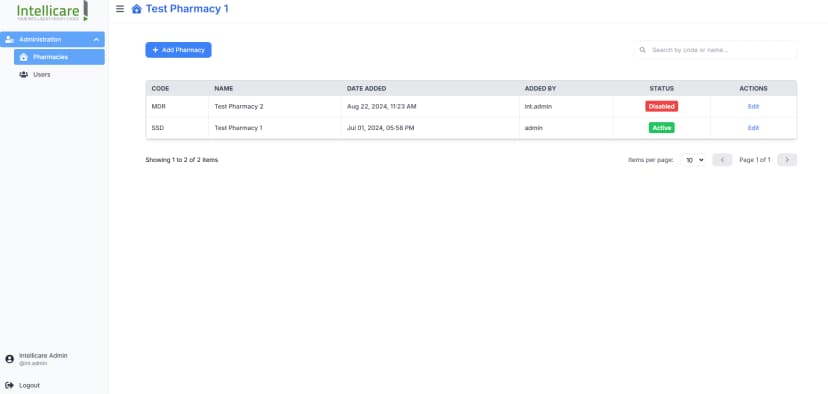Viewport: 828px width, 394px height.
Task: Click Logout in the sidebar
Action: 29,386
